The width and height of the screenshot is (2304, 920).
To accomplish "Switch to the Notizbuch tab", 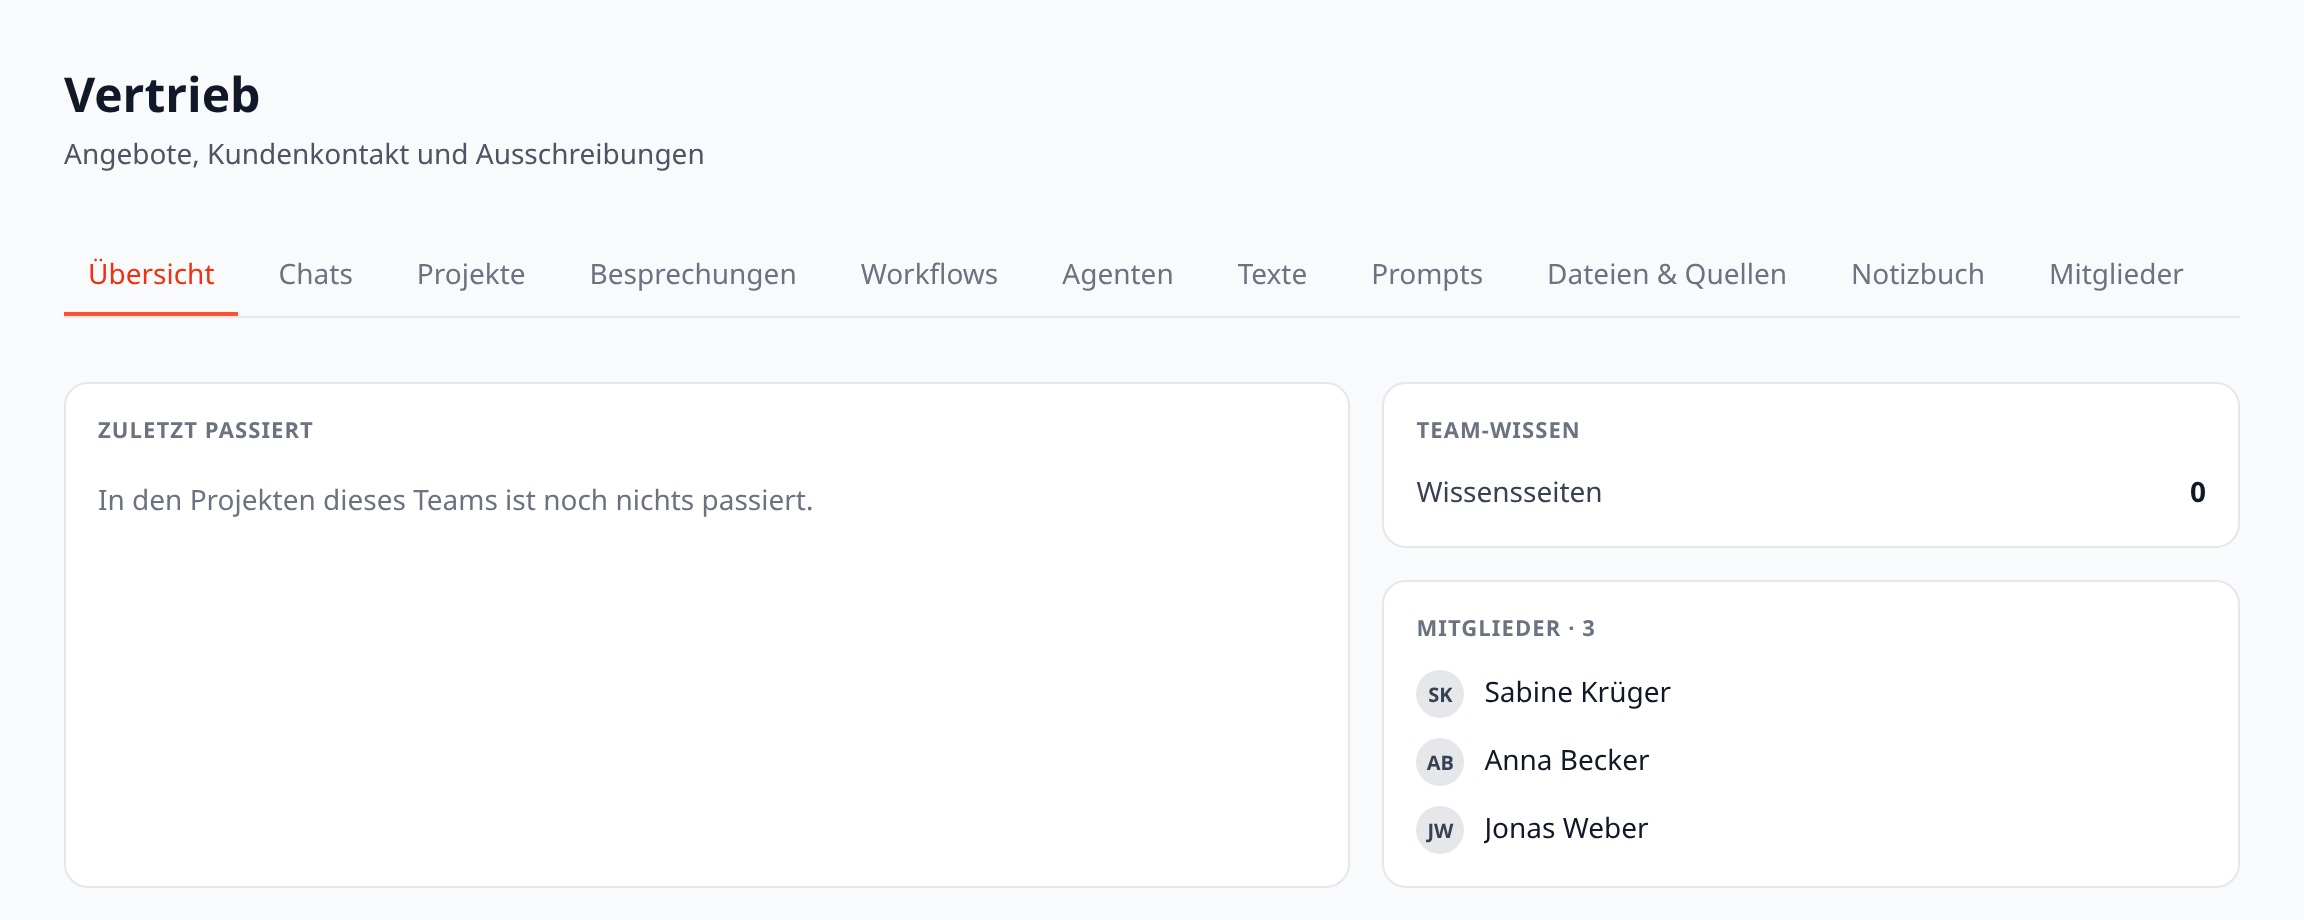I will (x=1918, y=274).
